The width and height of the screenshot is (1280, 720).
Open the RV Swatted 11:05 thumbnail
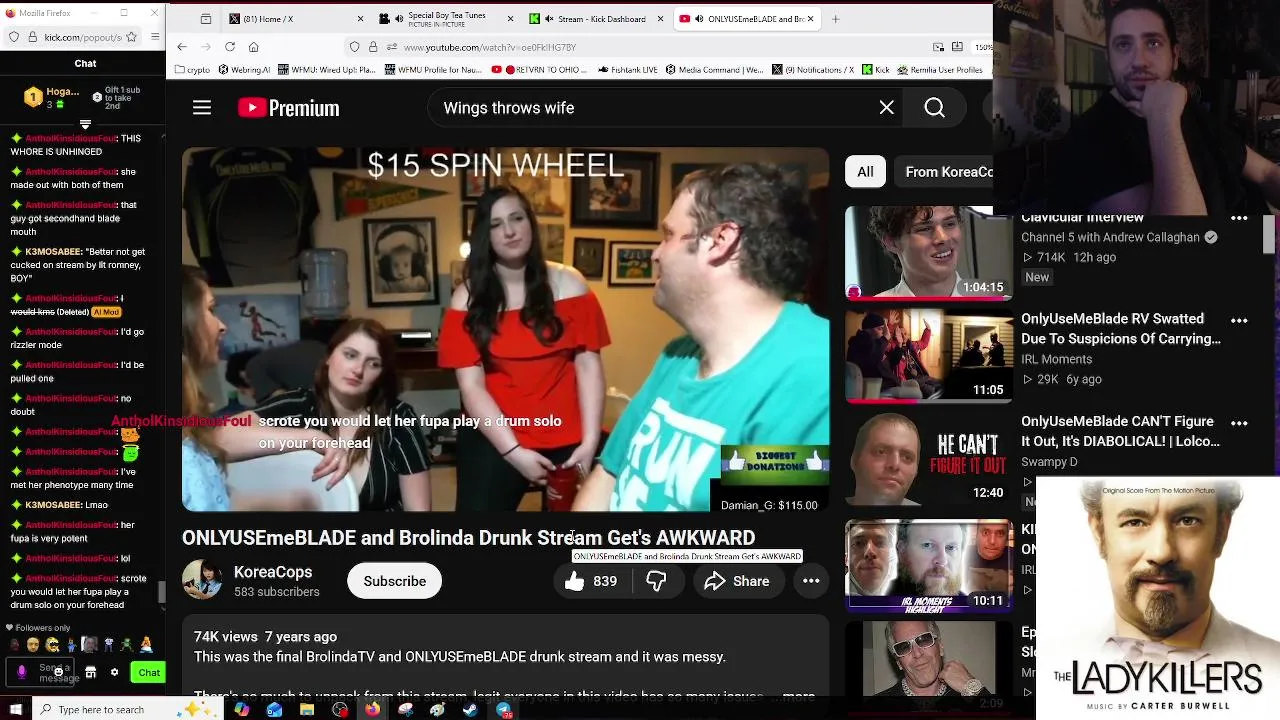pyautogui.click(x=928, y=356)
